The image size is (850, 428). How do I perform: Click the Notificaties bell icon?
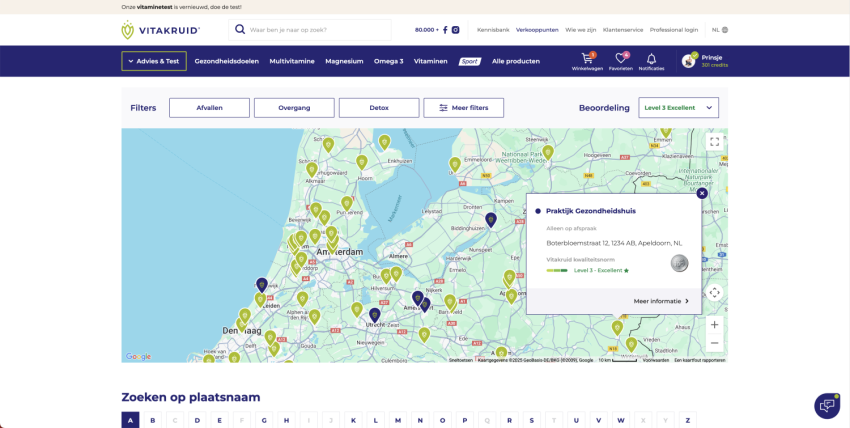651,61
